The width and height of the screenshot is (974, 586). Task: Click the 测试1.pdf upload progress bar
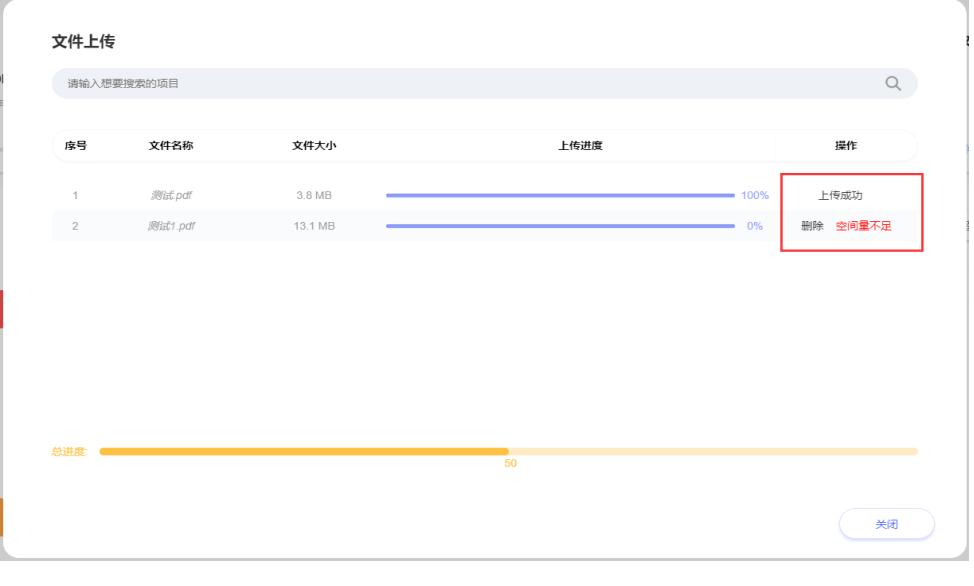click(x=560, y=226)
